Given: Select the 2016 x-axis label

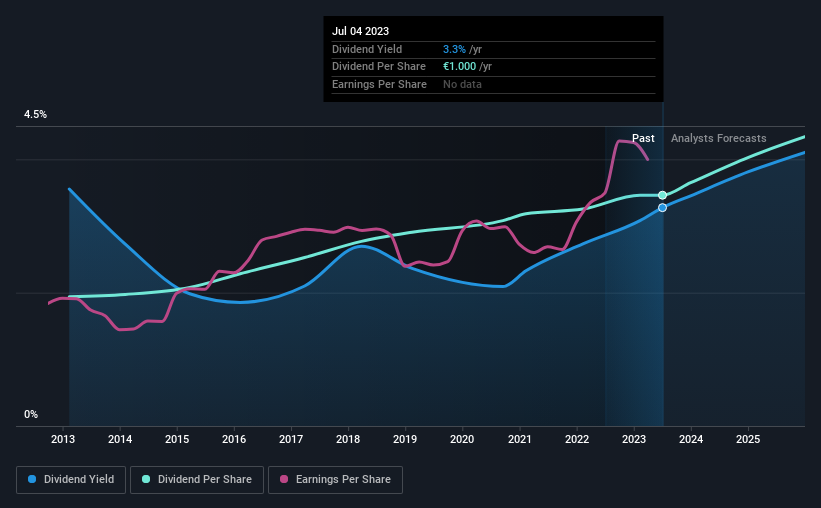Looking at the screenshot, I should [234, 439].
